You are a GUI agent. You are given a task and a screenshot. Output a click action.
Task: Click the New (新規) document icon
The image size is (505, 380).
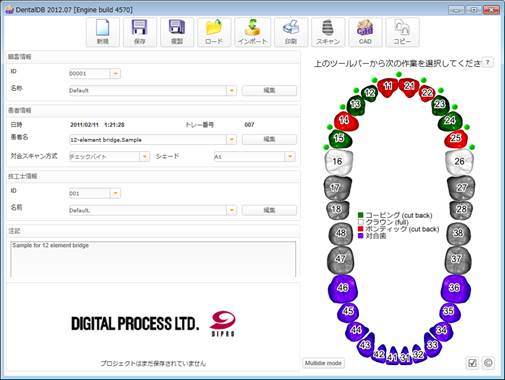(103, 32)
